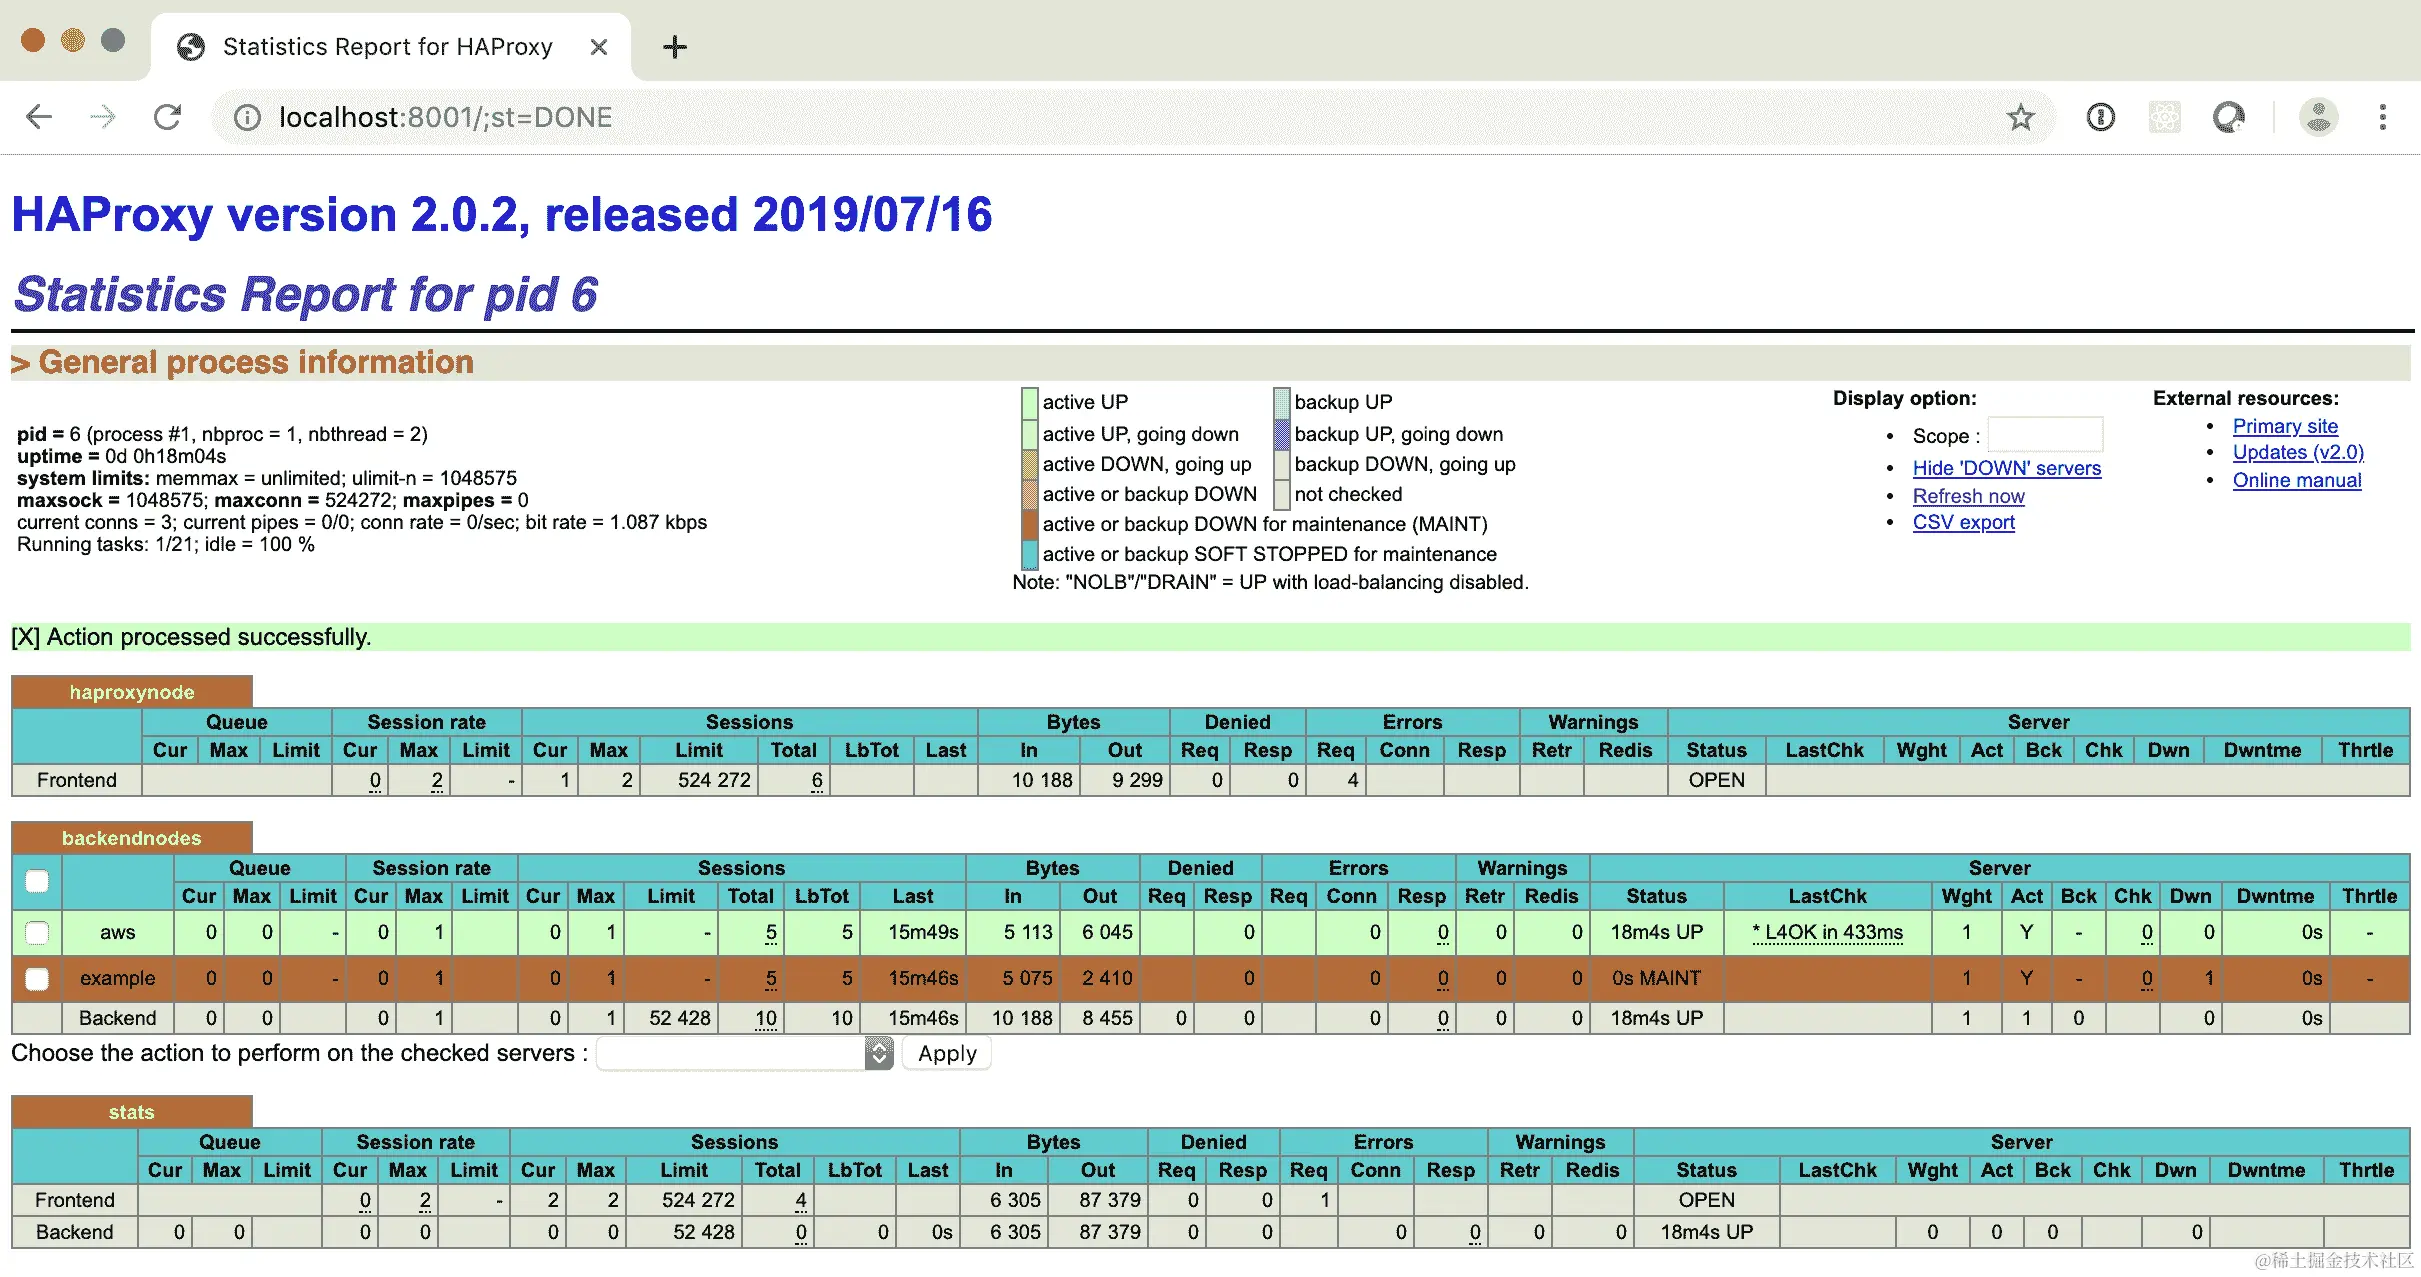Click the Refresh now link
The height and width of the screenshot is (1277, 2421).
(1968, 496)
